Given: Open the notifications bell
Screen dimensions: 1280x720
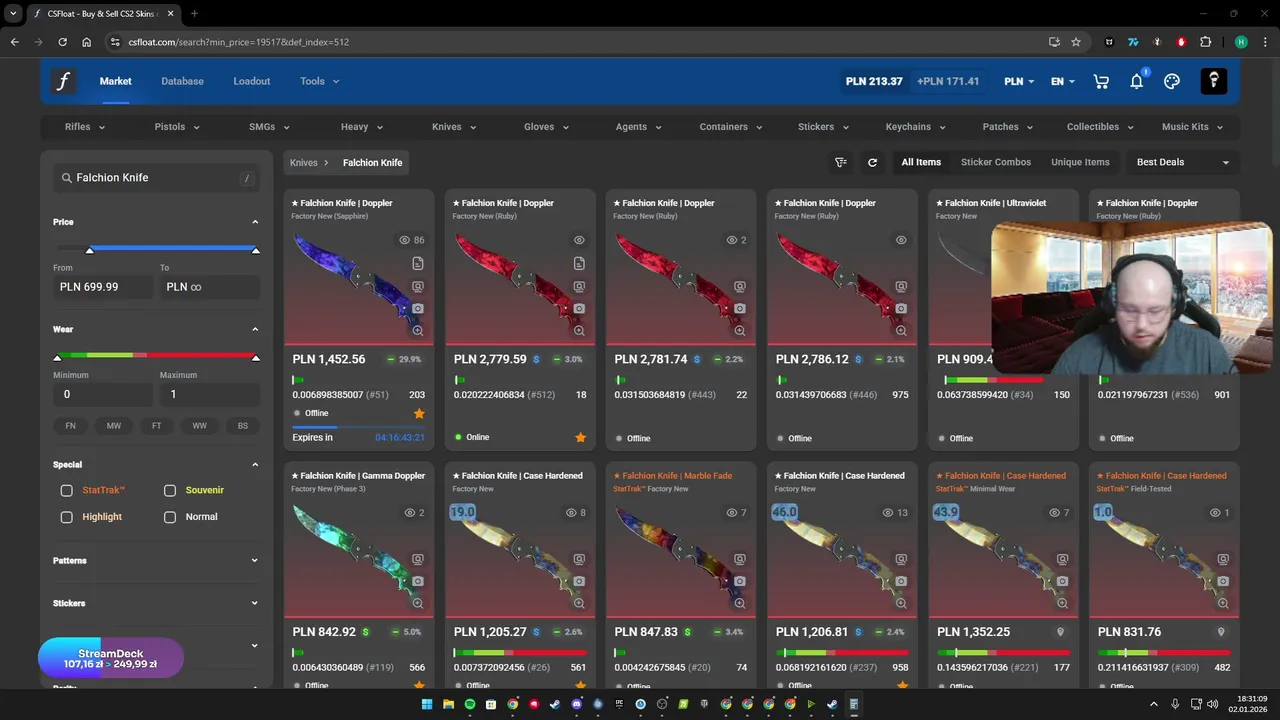Looking at the screenshot, I should [1137, 81].
